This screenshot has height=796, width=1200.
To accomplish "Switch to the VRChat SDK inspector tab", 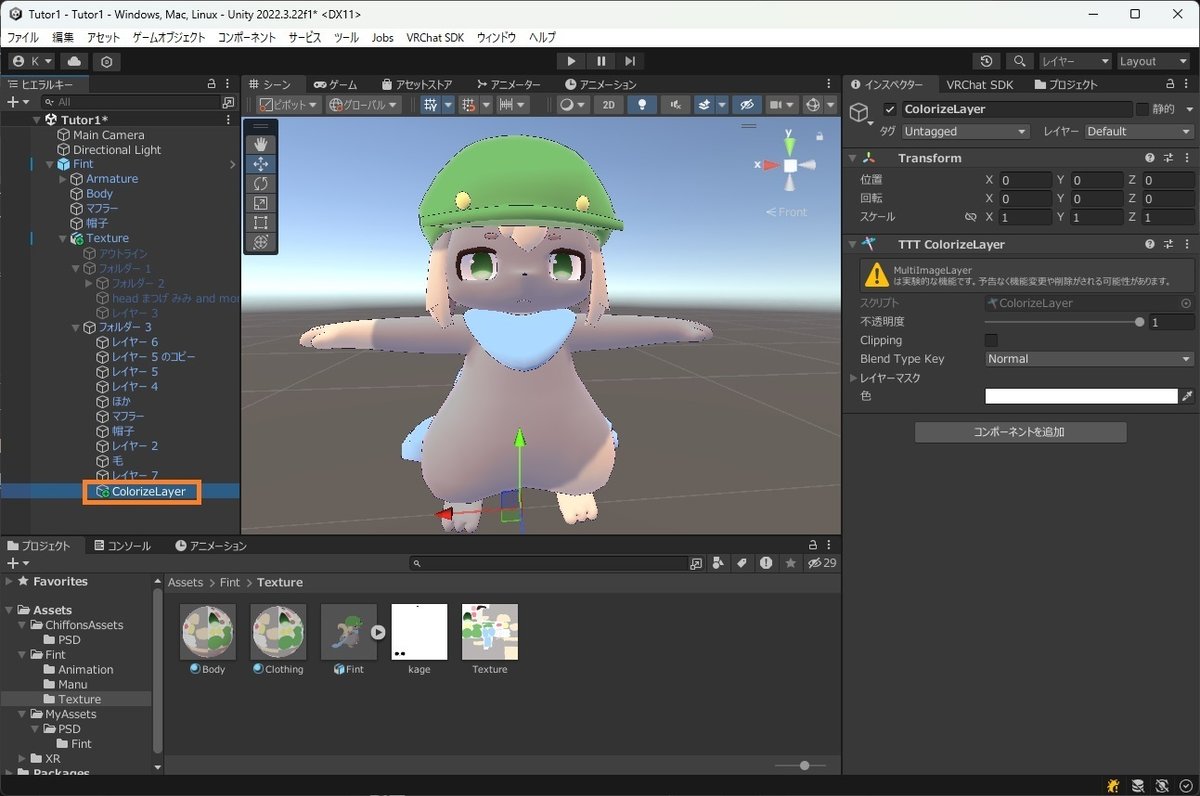I will point(979,85).
